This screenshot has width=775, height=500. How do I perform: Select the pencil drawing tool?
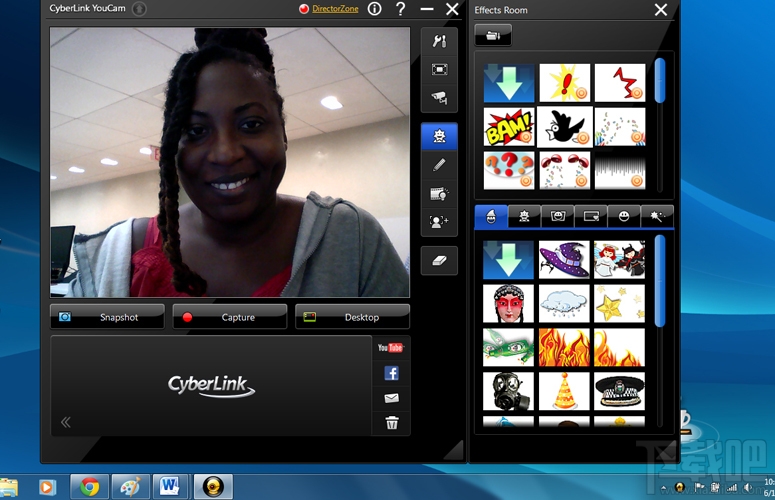(x=439, y=165)
